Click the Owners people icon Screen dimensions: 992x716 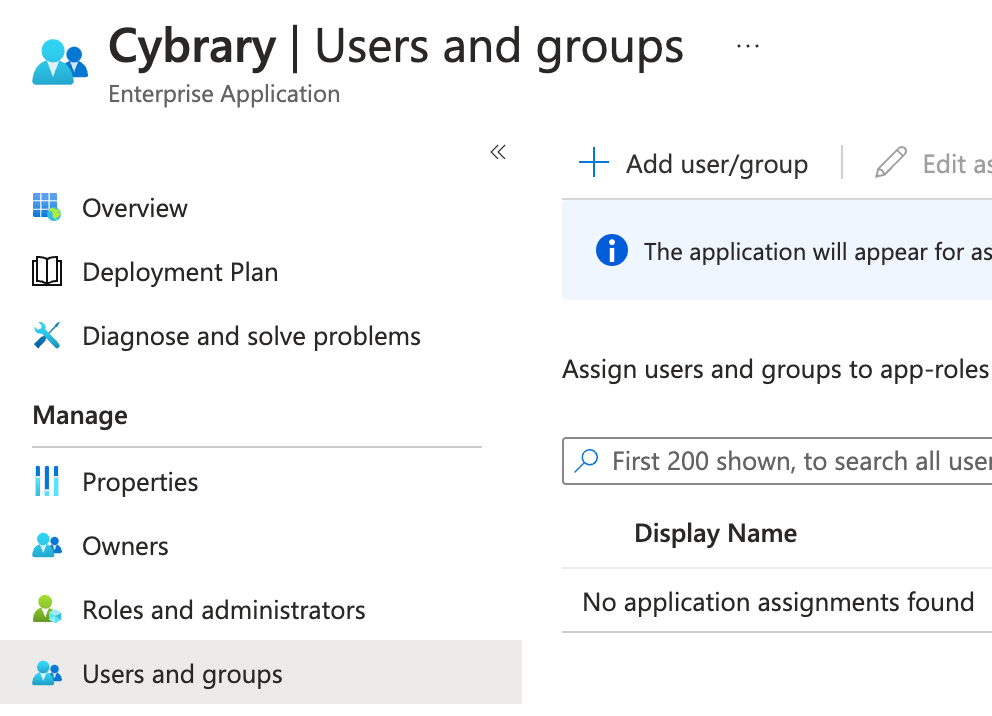[47, 545]
